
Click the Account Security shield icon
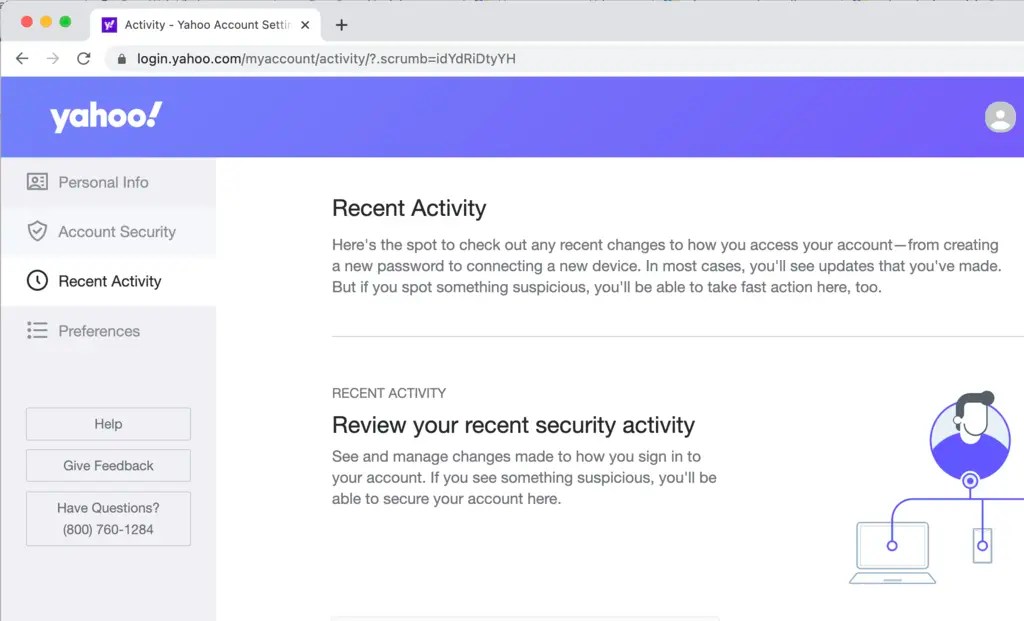click(37, 231)
